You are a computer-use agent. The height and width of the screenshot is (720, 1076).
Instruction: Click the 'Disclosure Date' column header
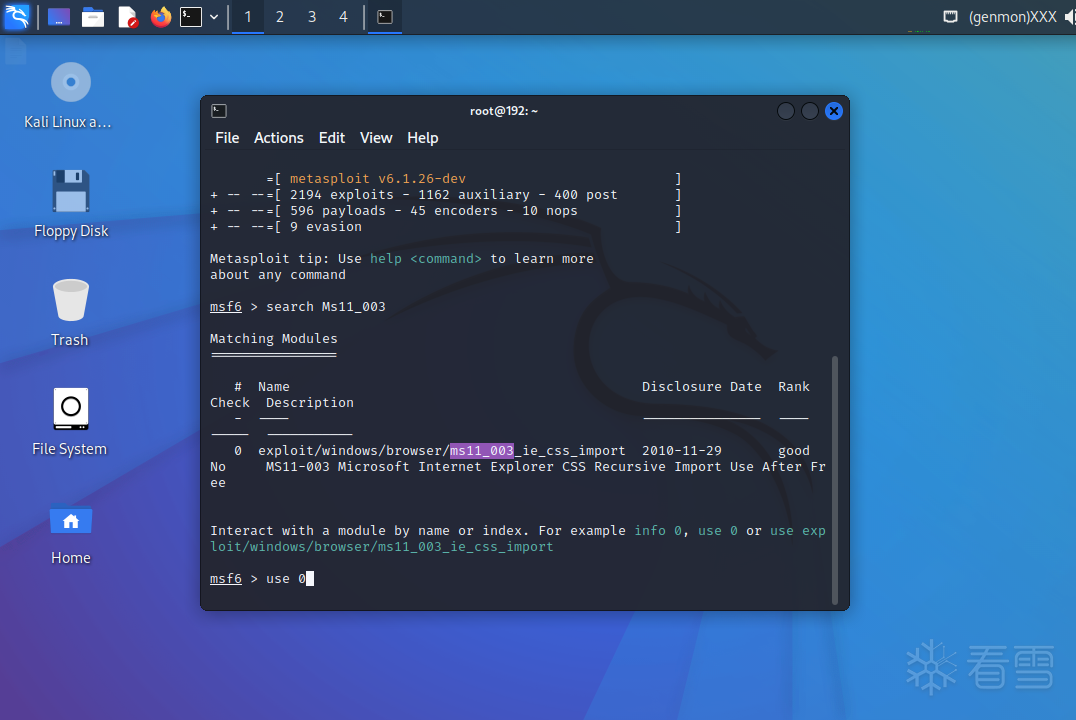click(701, 386)
